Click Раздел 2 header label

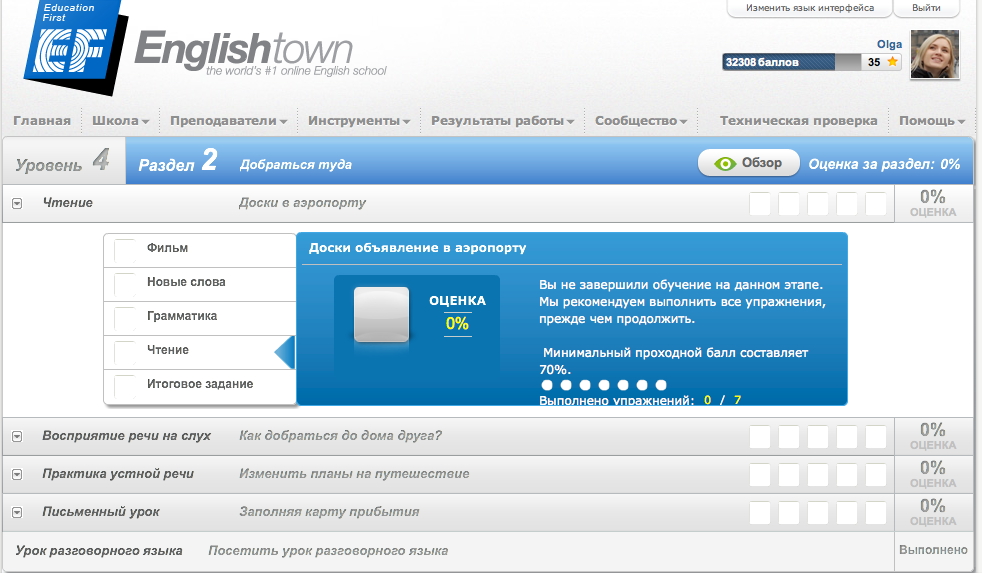178,161
